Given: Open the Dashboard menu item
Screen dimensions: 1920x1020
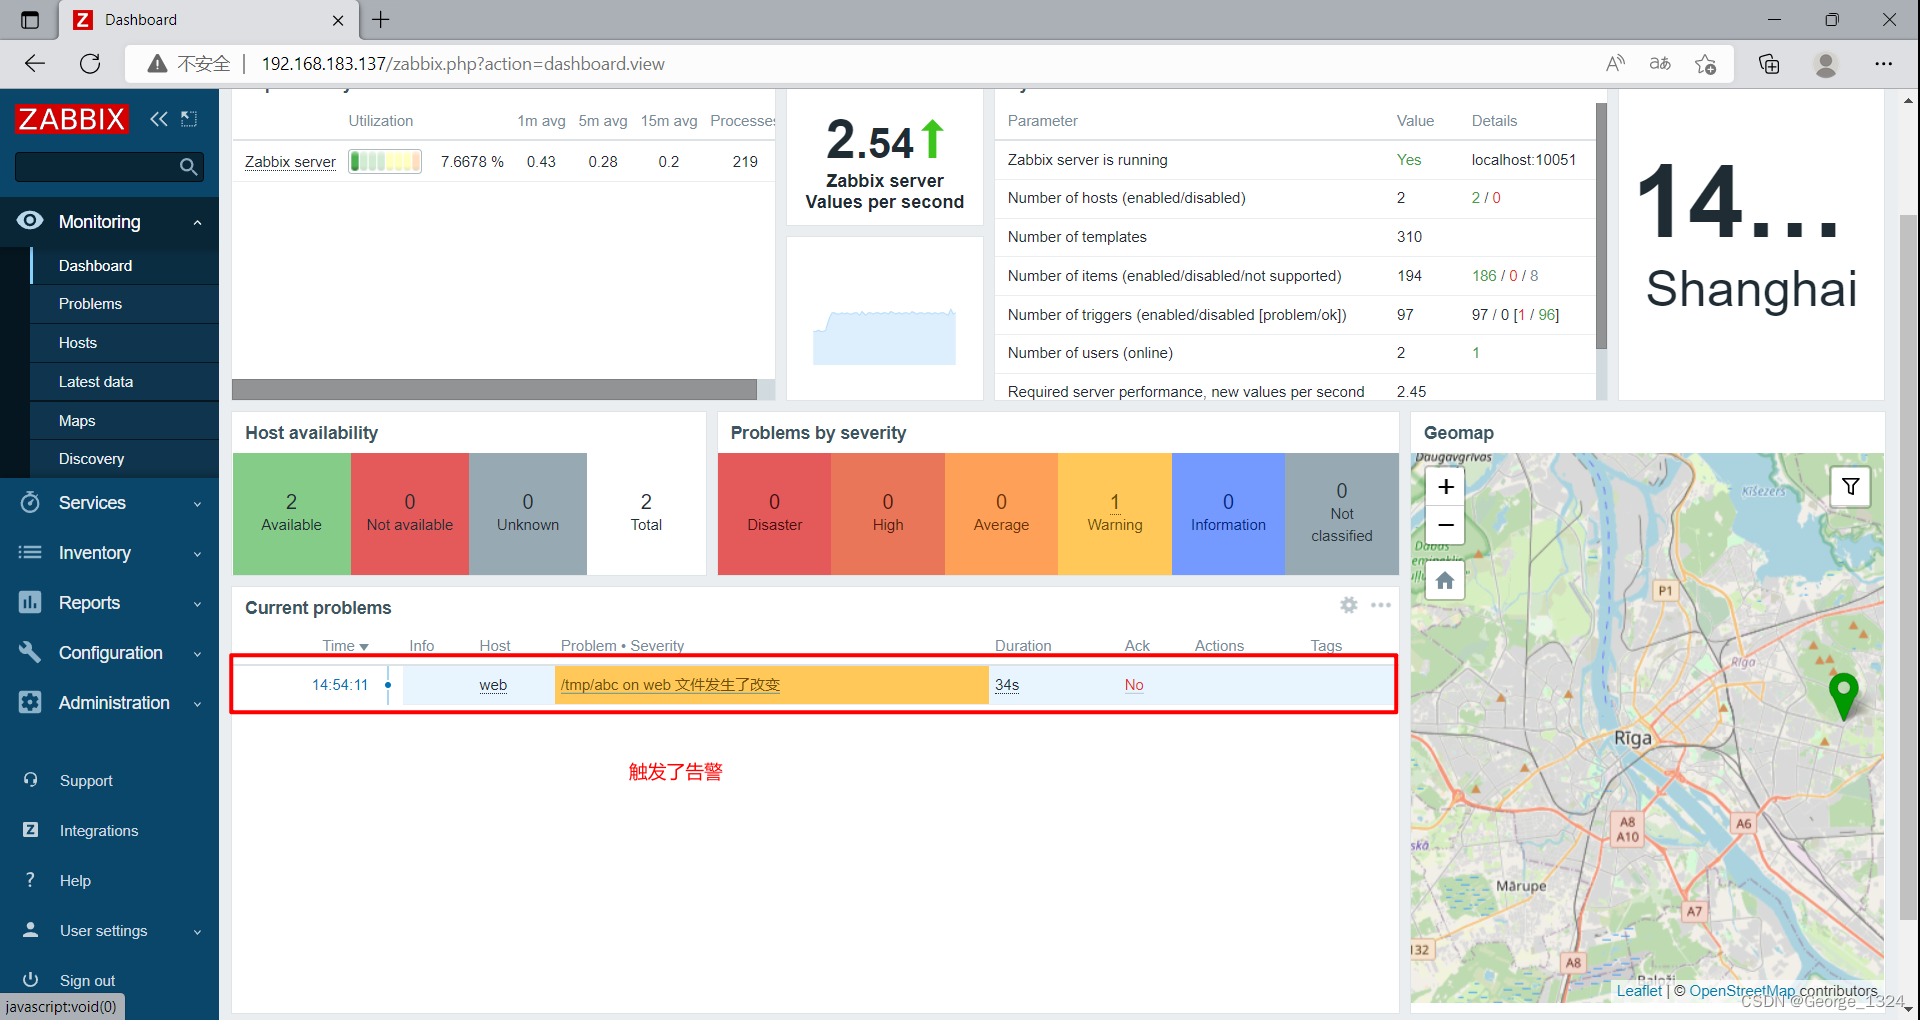Looking at the screenshot, I should tap(124, 265).
